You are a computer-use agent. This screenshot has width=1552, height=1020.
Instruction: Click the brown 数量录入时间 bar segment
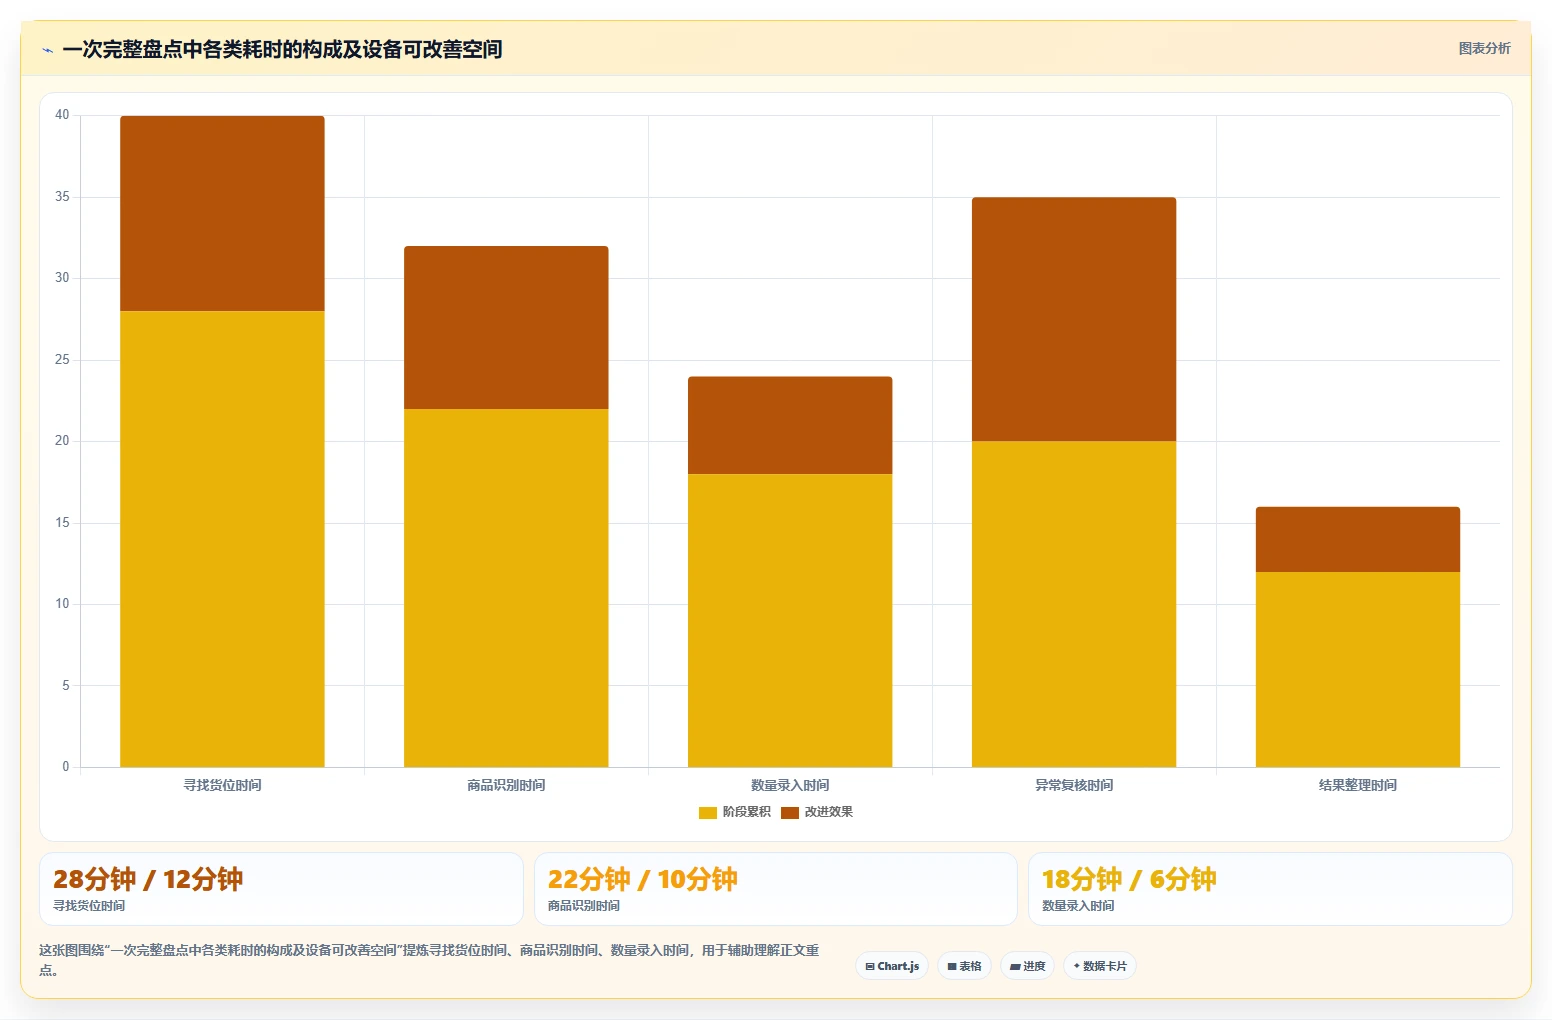pyautogui.click(x=790, y=425)
